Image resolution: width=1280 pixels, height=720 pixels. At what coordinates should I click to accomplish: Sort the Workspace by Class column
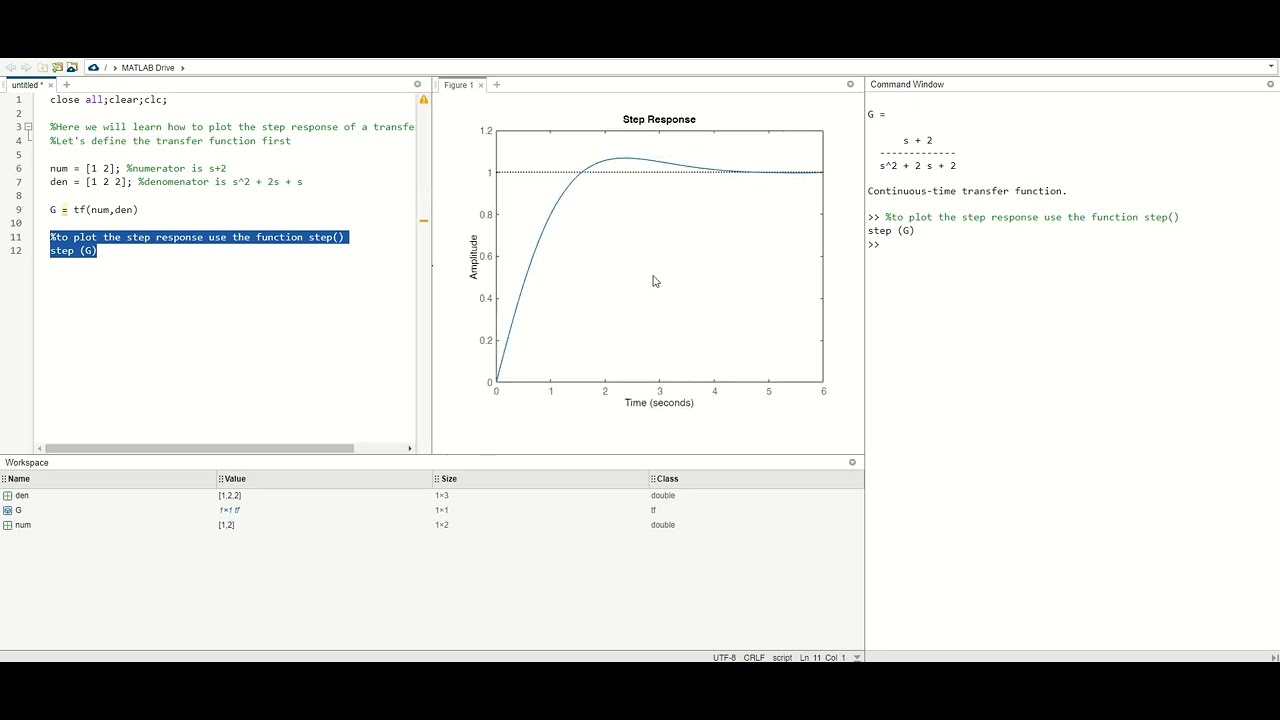tap(757, 479)
